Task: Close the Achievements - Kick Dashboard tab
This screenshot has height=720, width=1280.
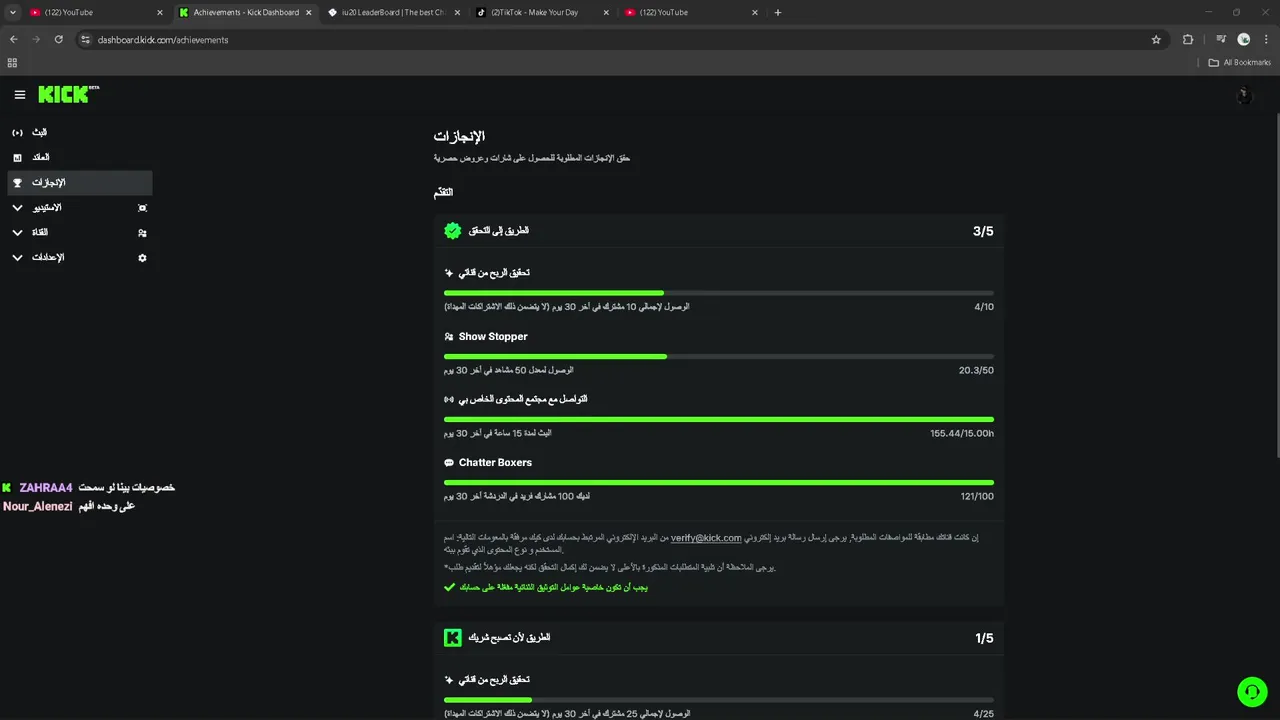Action: (x=308, y=12)
